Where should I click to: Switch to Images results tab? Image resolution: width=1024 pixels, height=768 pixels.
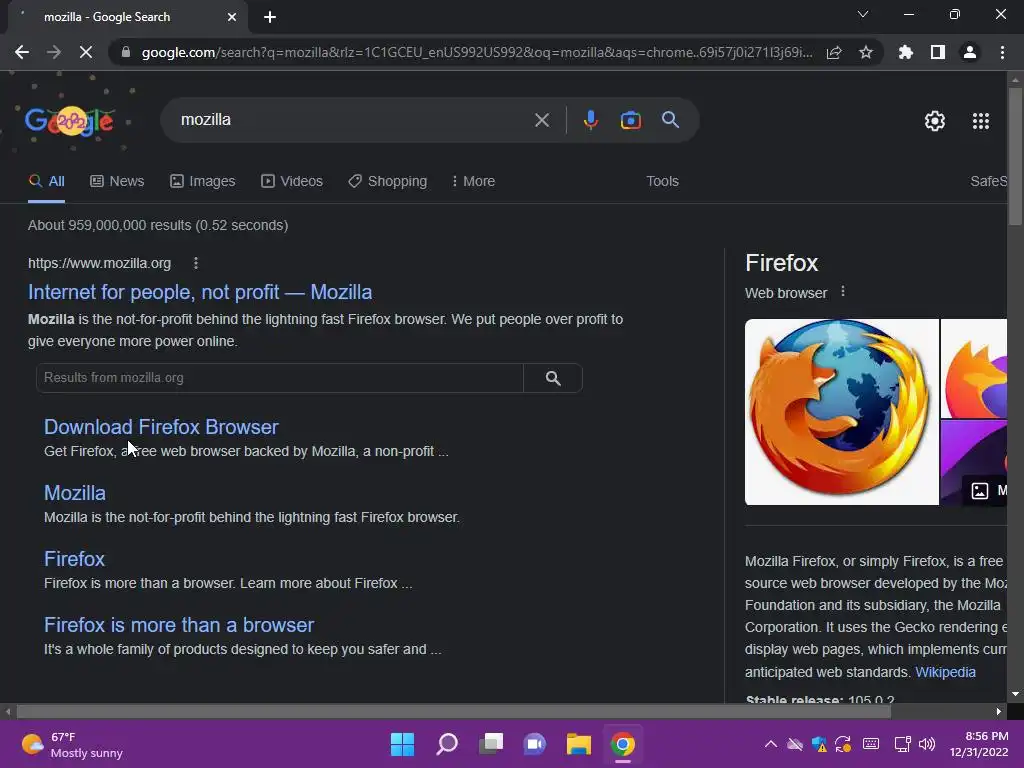[x=202, y=182]
